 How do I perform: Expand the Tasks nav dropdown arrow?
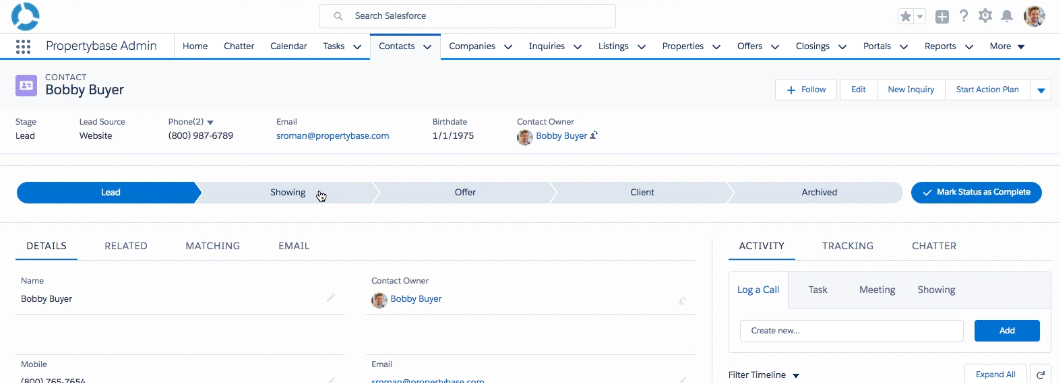point(357,47)
